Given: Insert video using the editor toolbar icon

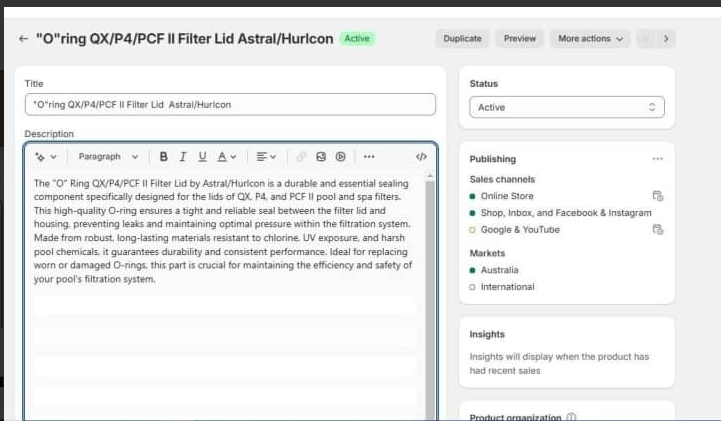Looking at the screenshot, I should [340, 157].
